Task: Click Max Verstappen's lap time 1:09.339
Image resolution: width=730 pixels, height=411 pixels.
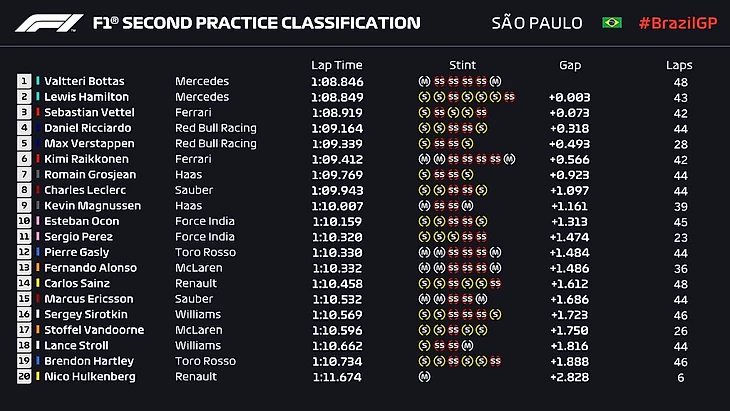Action: 337,143
